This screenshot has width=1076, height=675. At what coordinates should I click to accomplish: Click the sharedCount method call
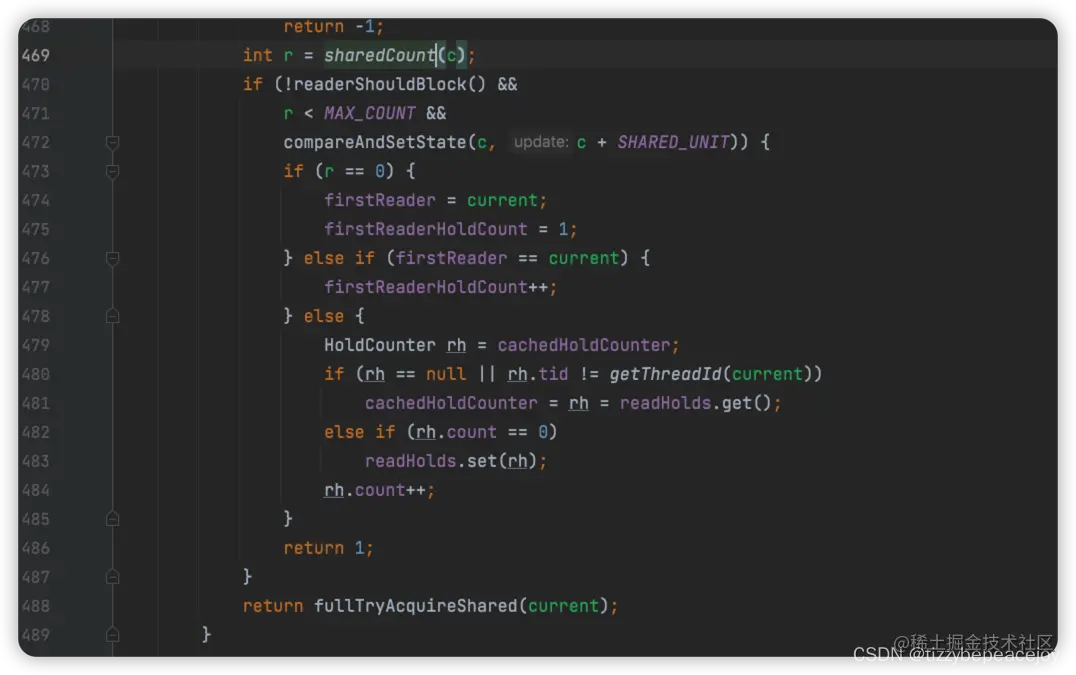(x=380, y=56)
